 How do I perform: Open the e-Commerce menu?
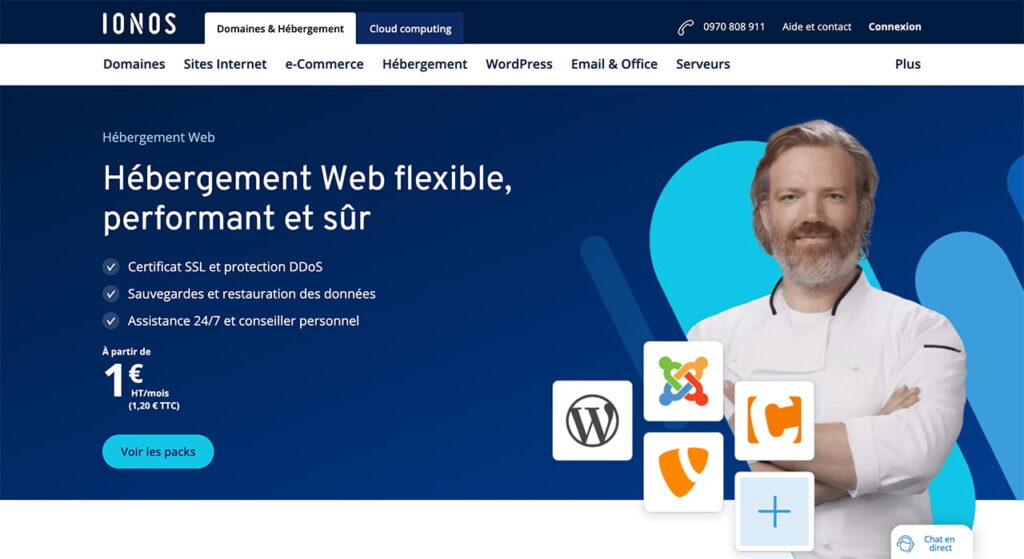click(324, 64)
